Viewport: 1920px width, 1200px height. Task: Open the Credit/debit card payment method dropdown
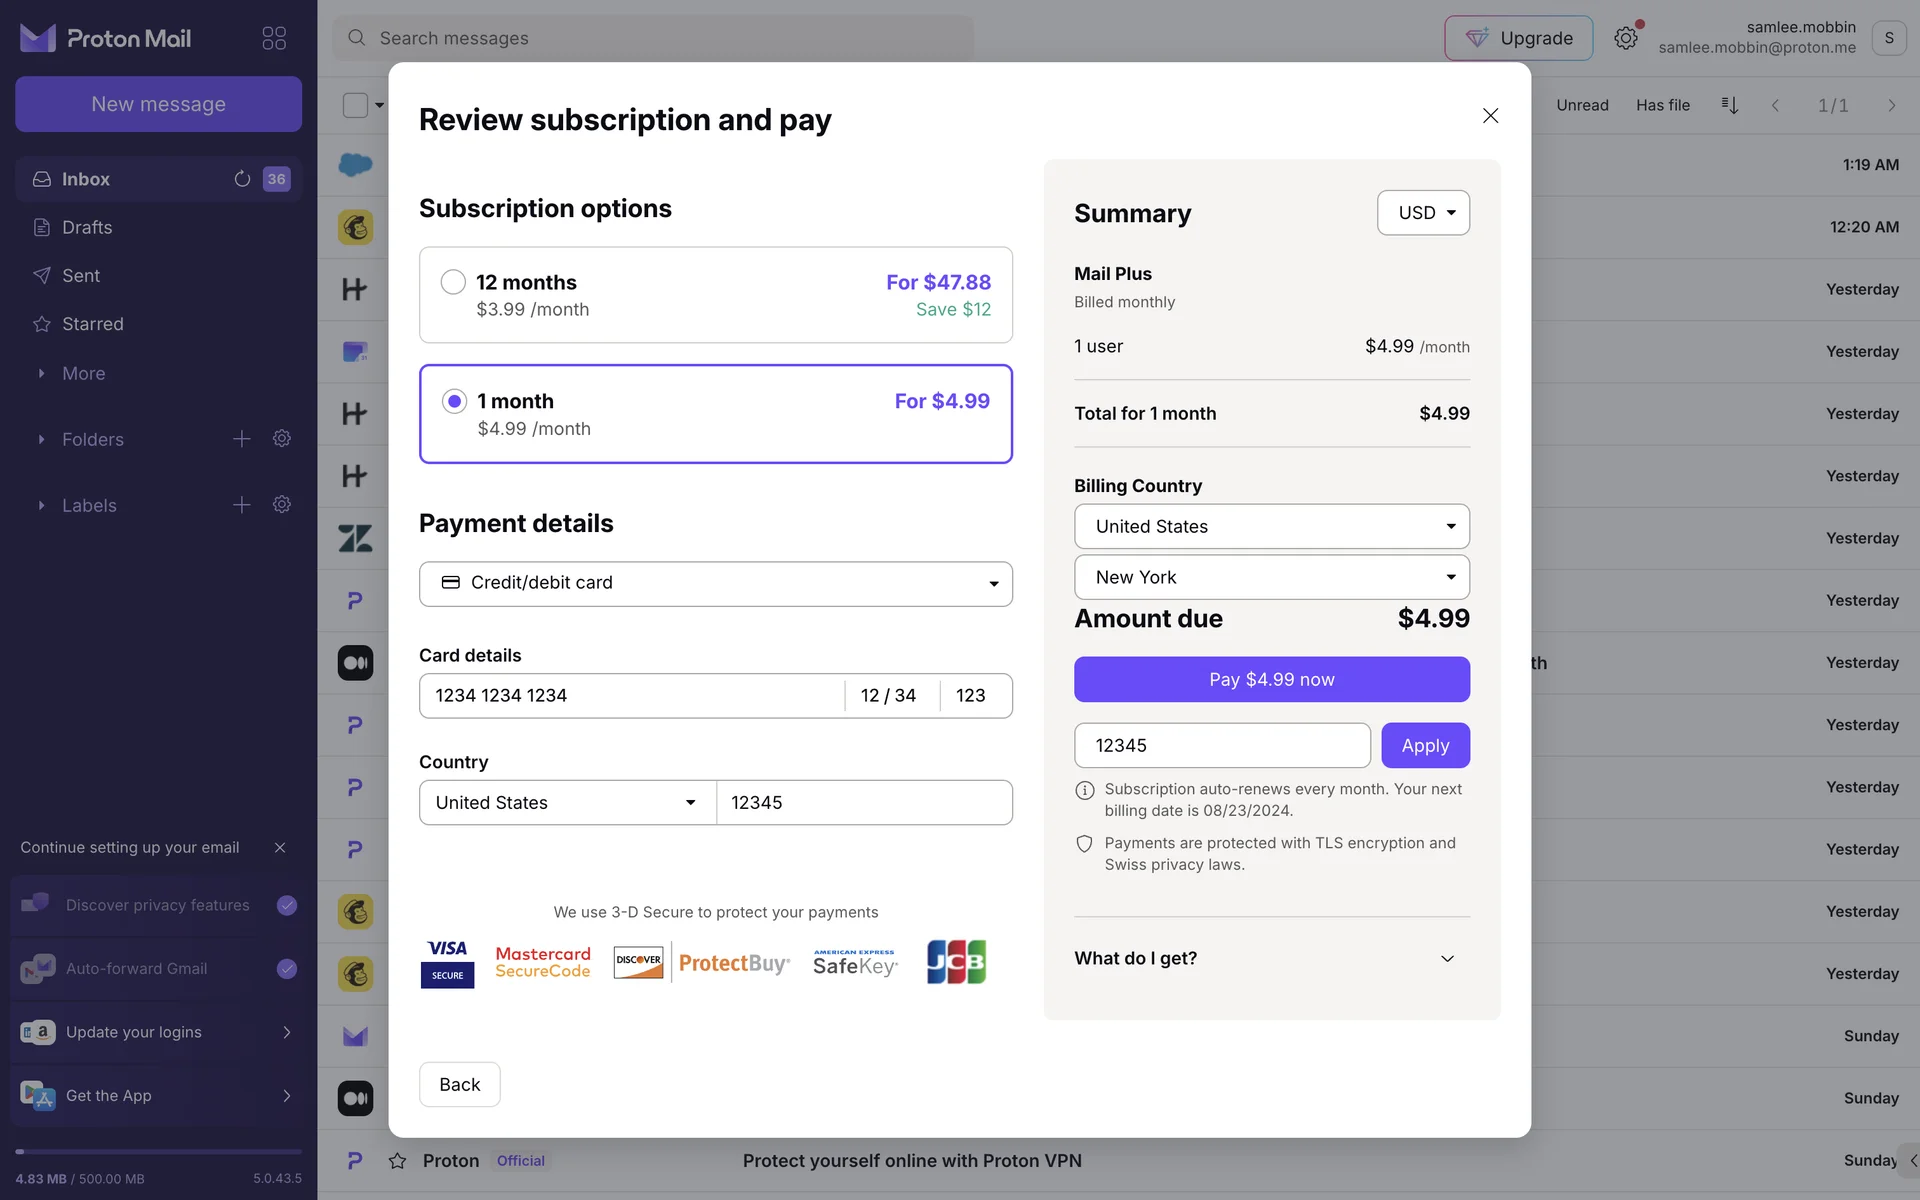715,583
